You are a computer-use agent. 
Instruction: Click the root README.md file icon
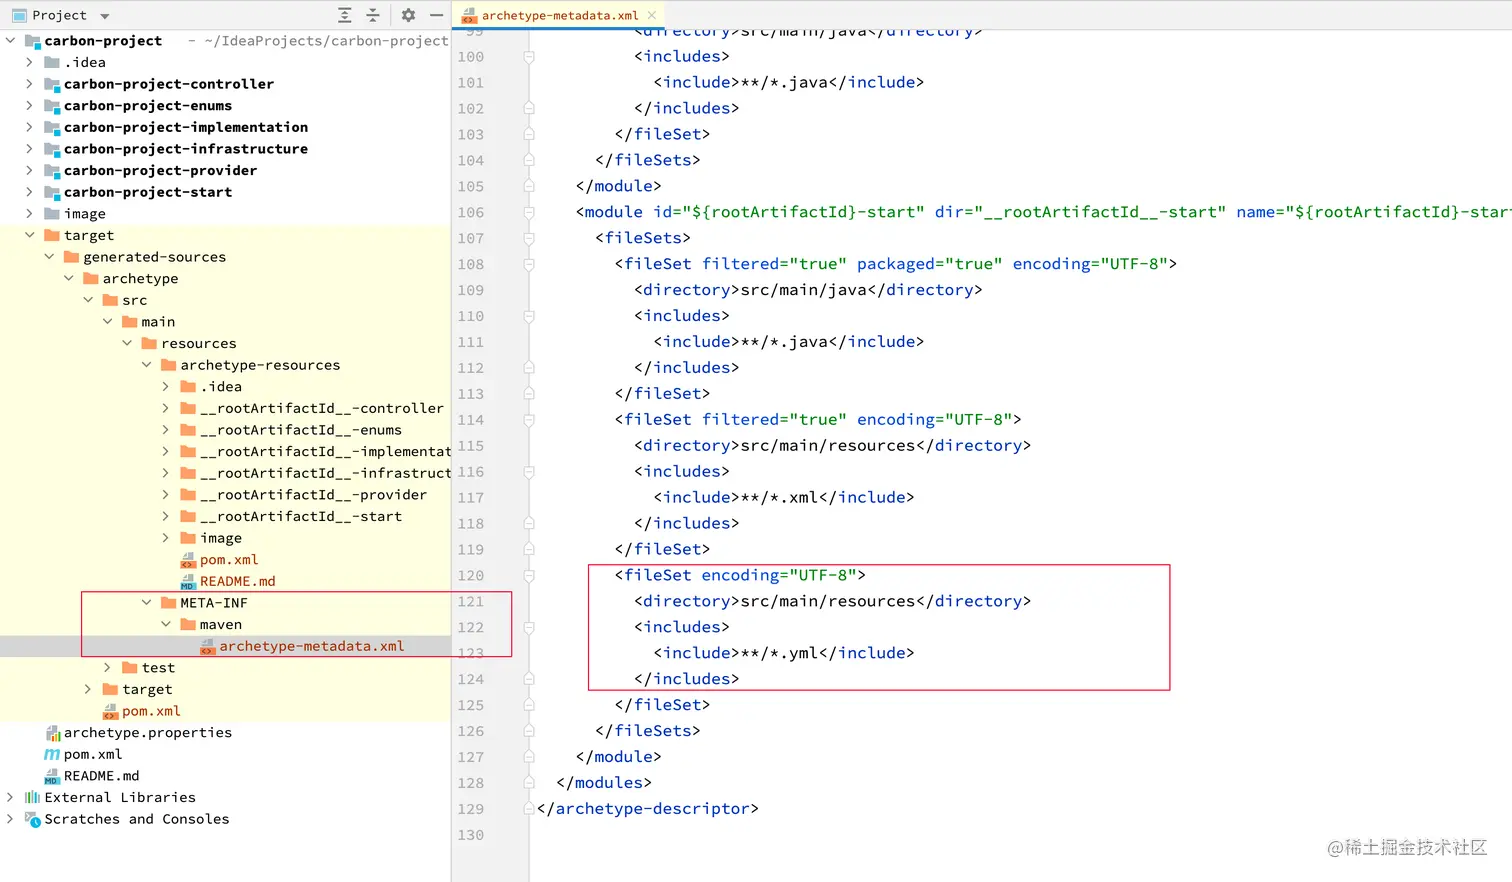click(52, 776)
